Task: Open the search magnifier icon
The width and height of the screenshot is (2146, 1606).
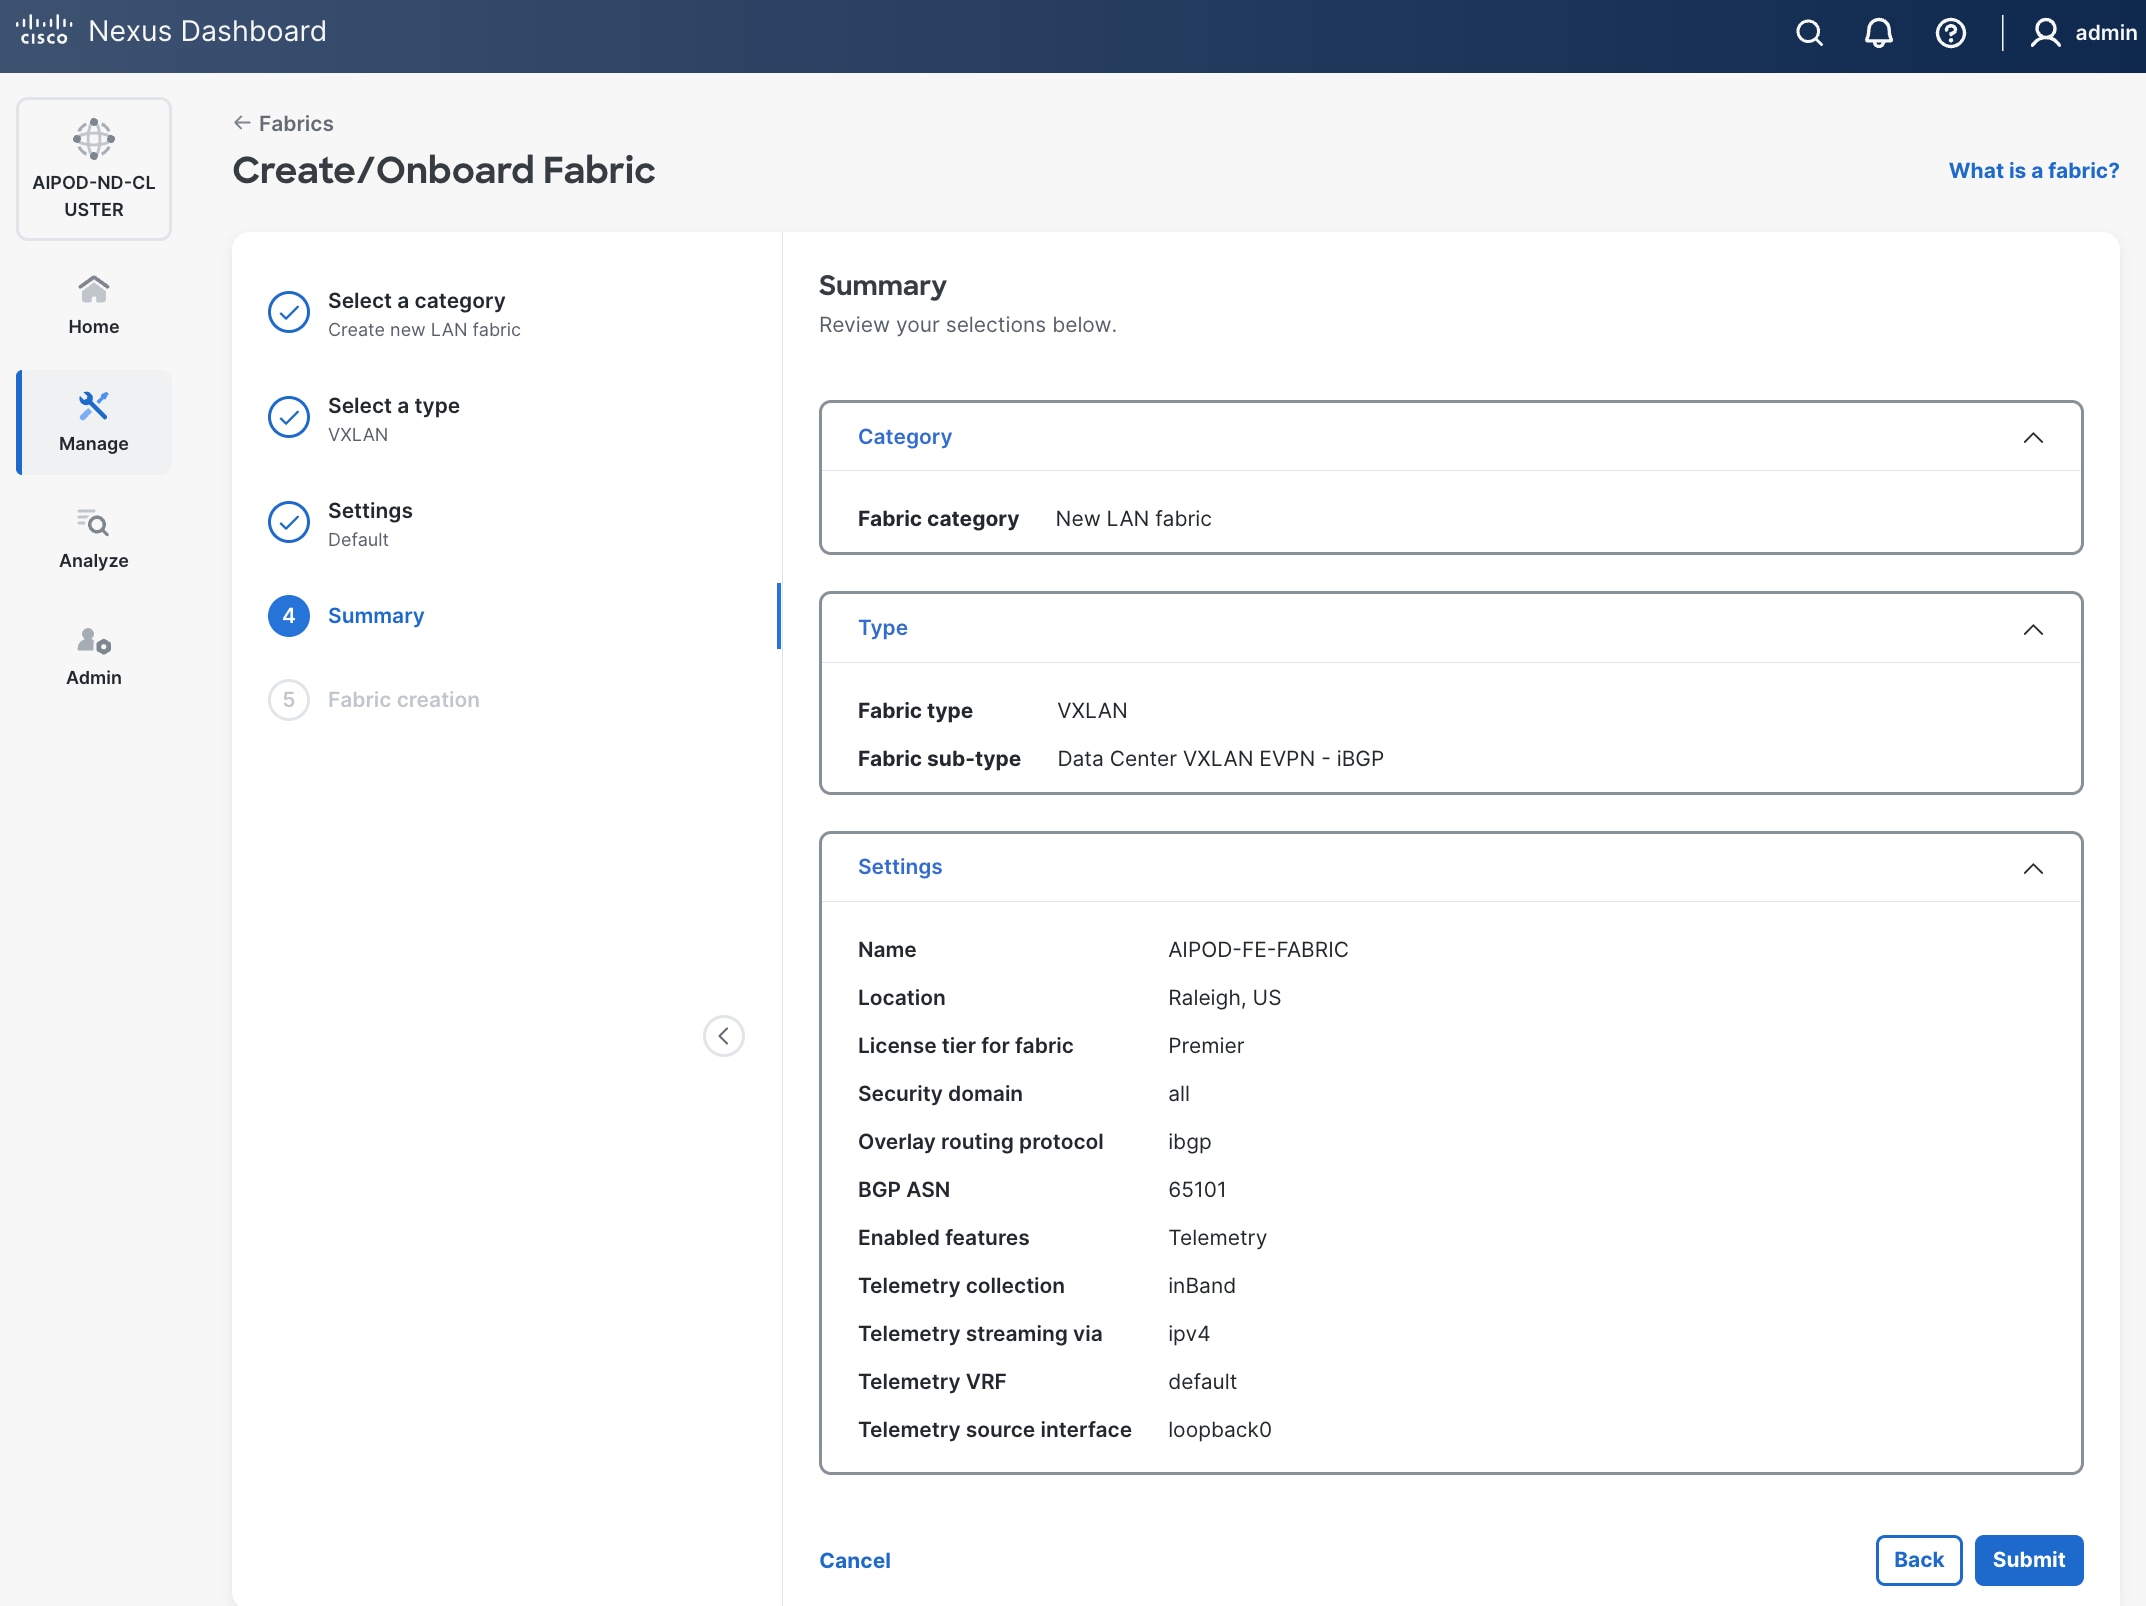Action: click(1809, 33)
